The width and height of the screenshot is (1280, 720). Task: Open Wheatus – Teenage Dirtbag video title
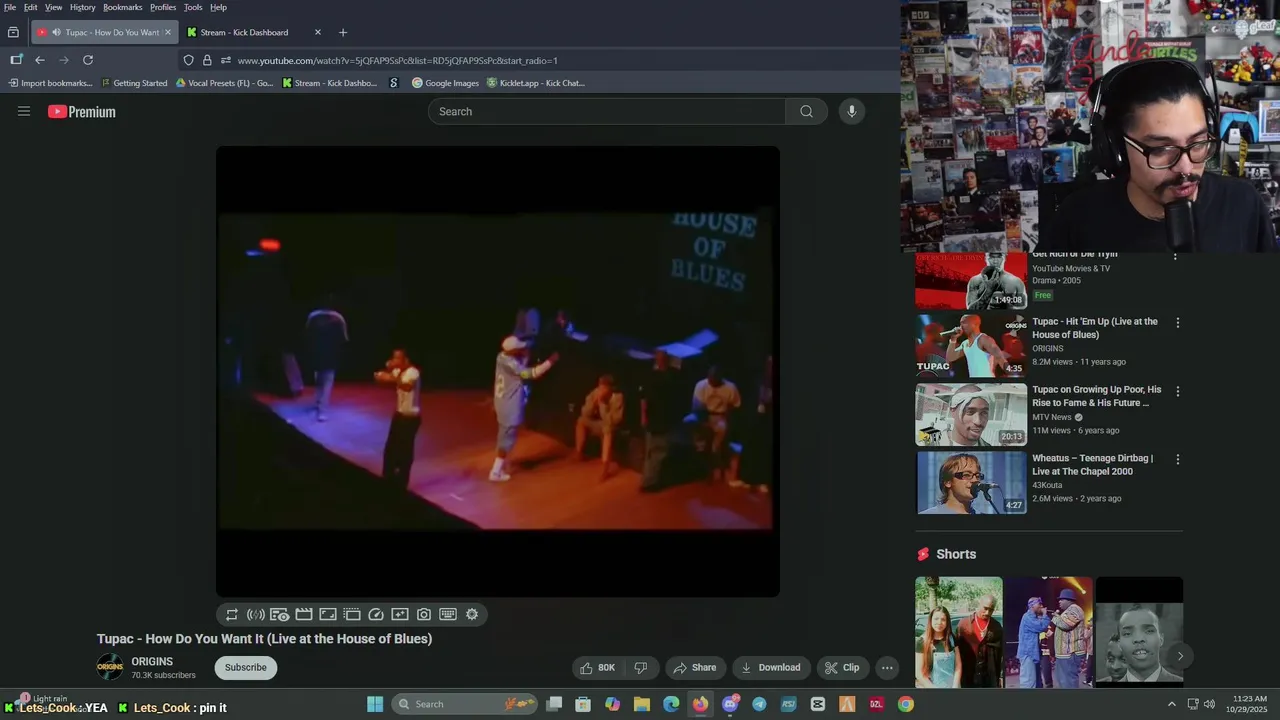pyautogui.click(x=1093, y=465)
